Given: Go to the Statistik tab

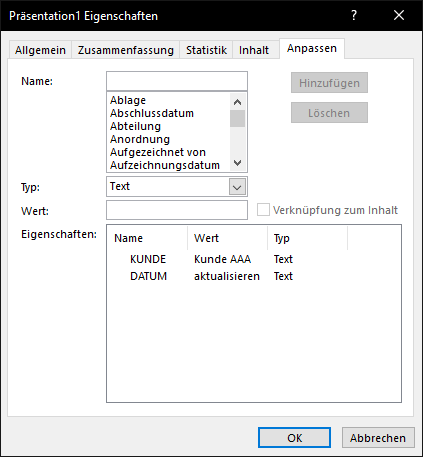Looking at the screenshot, I should [206, 50].
